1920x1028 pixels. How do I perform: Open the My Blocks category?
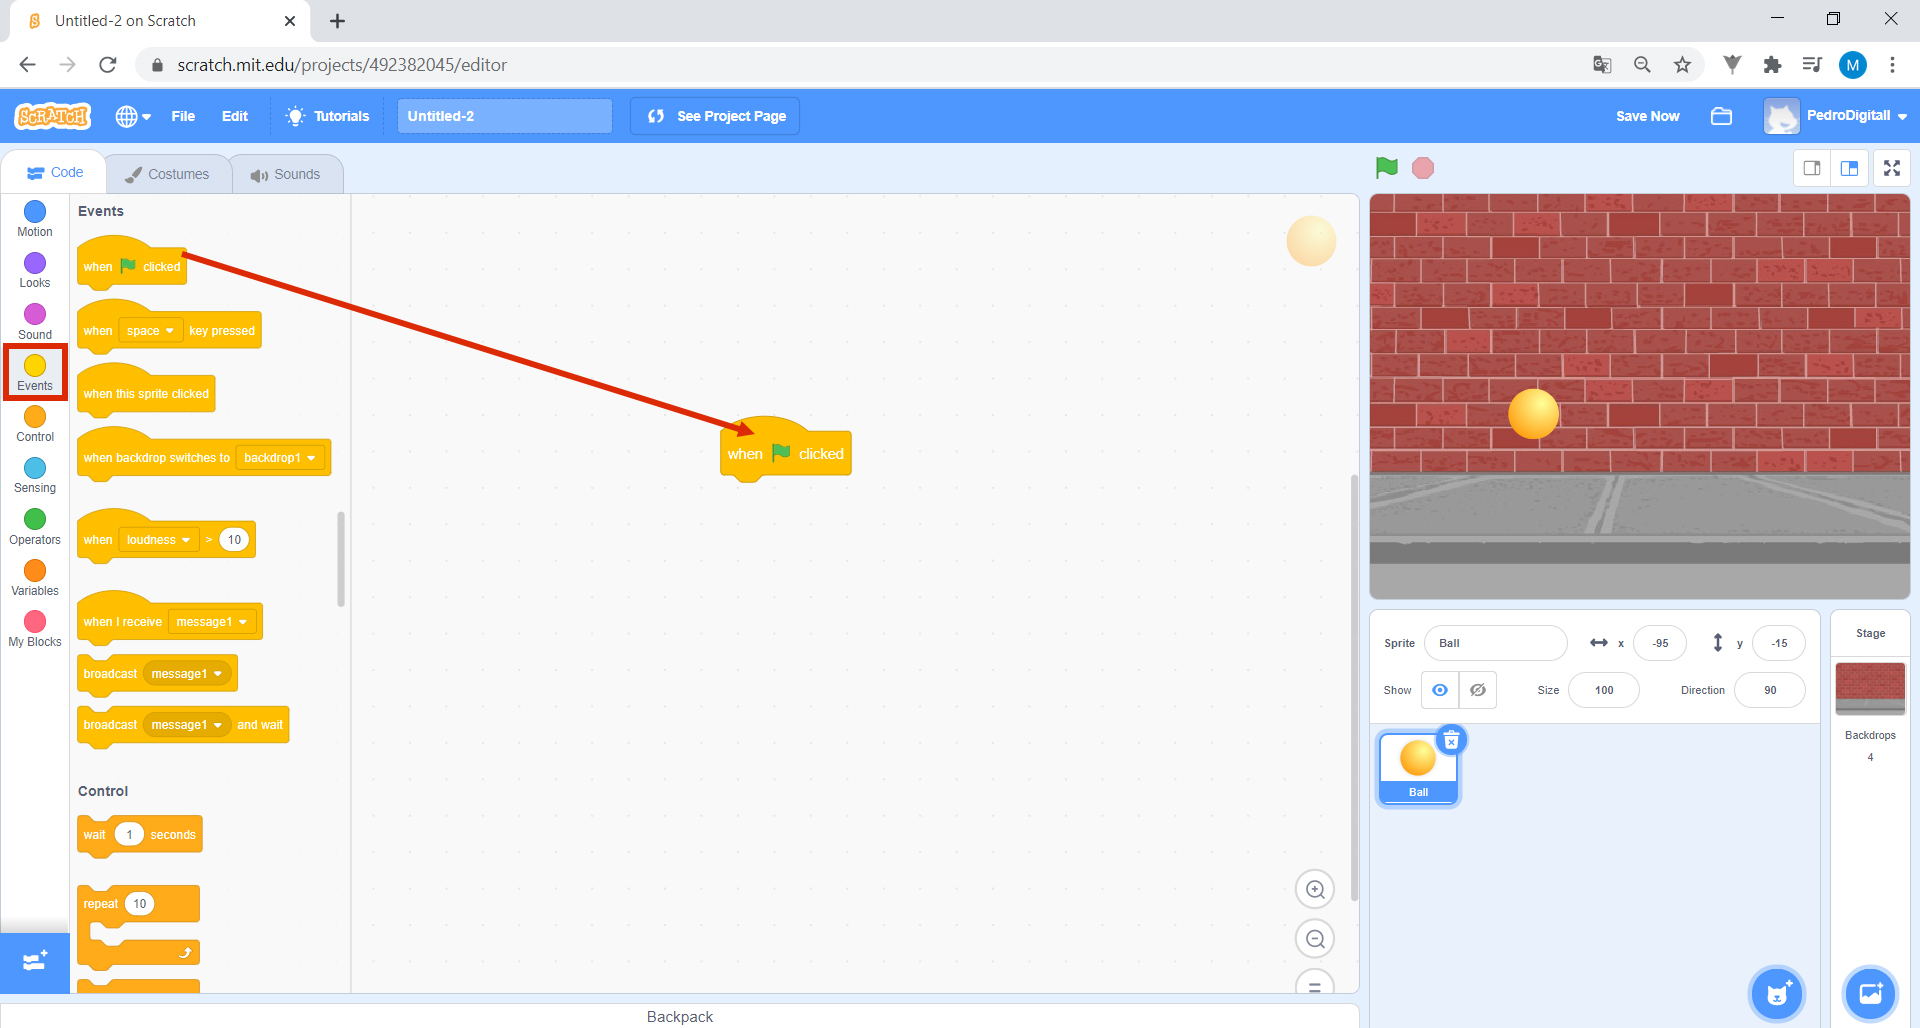pyautogui.click(x=35, y=629)
